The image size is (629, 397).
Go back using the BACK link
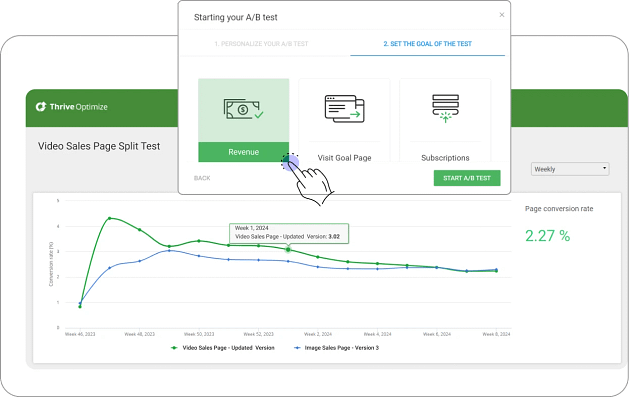[x=202, y=178]
